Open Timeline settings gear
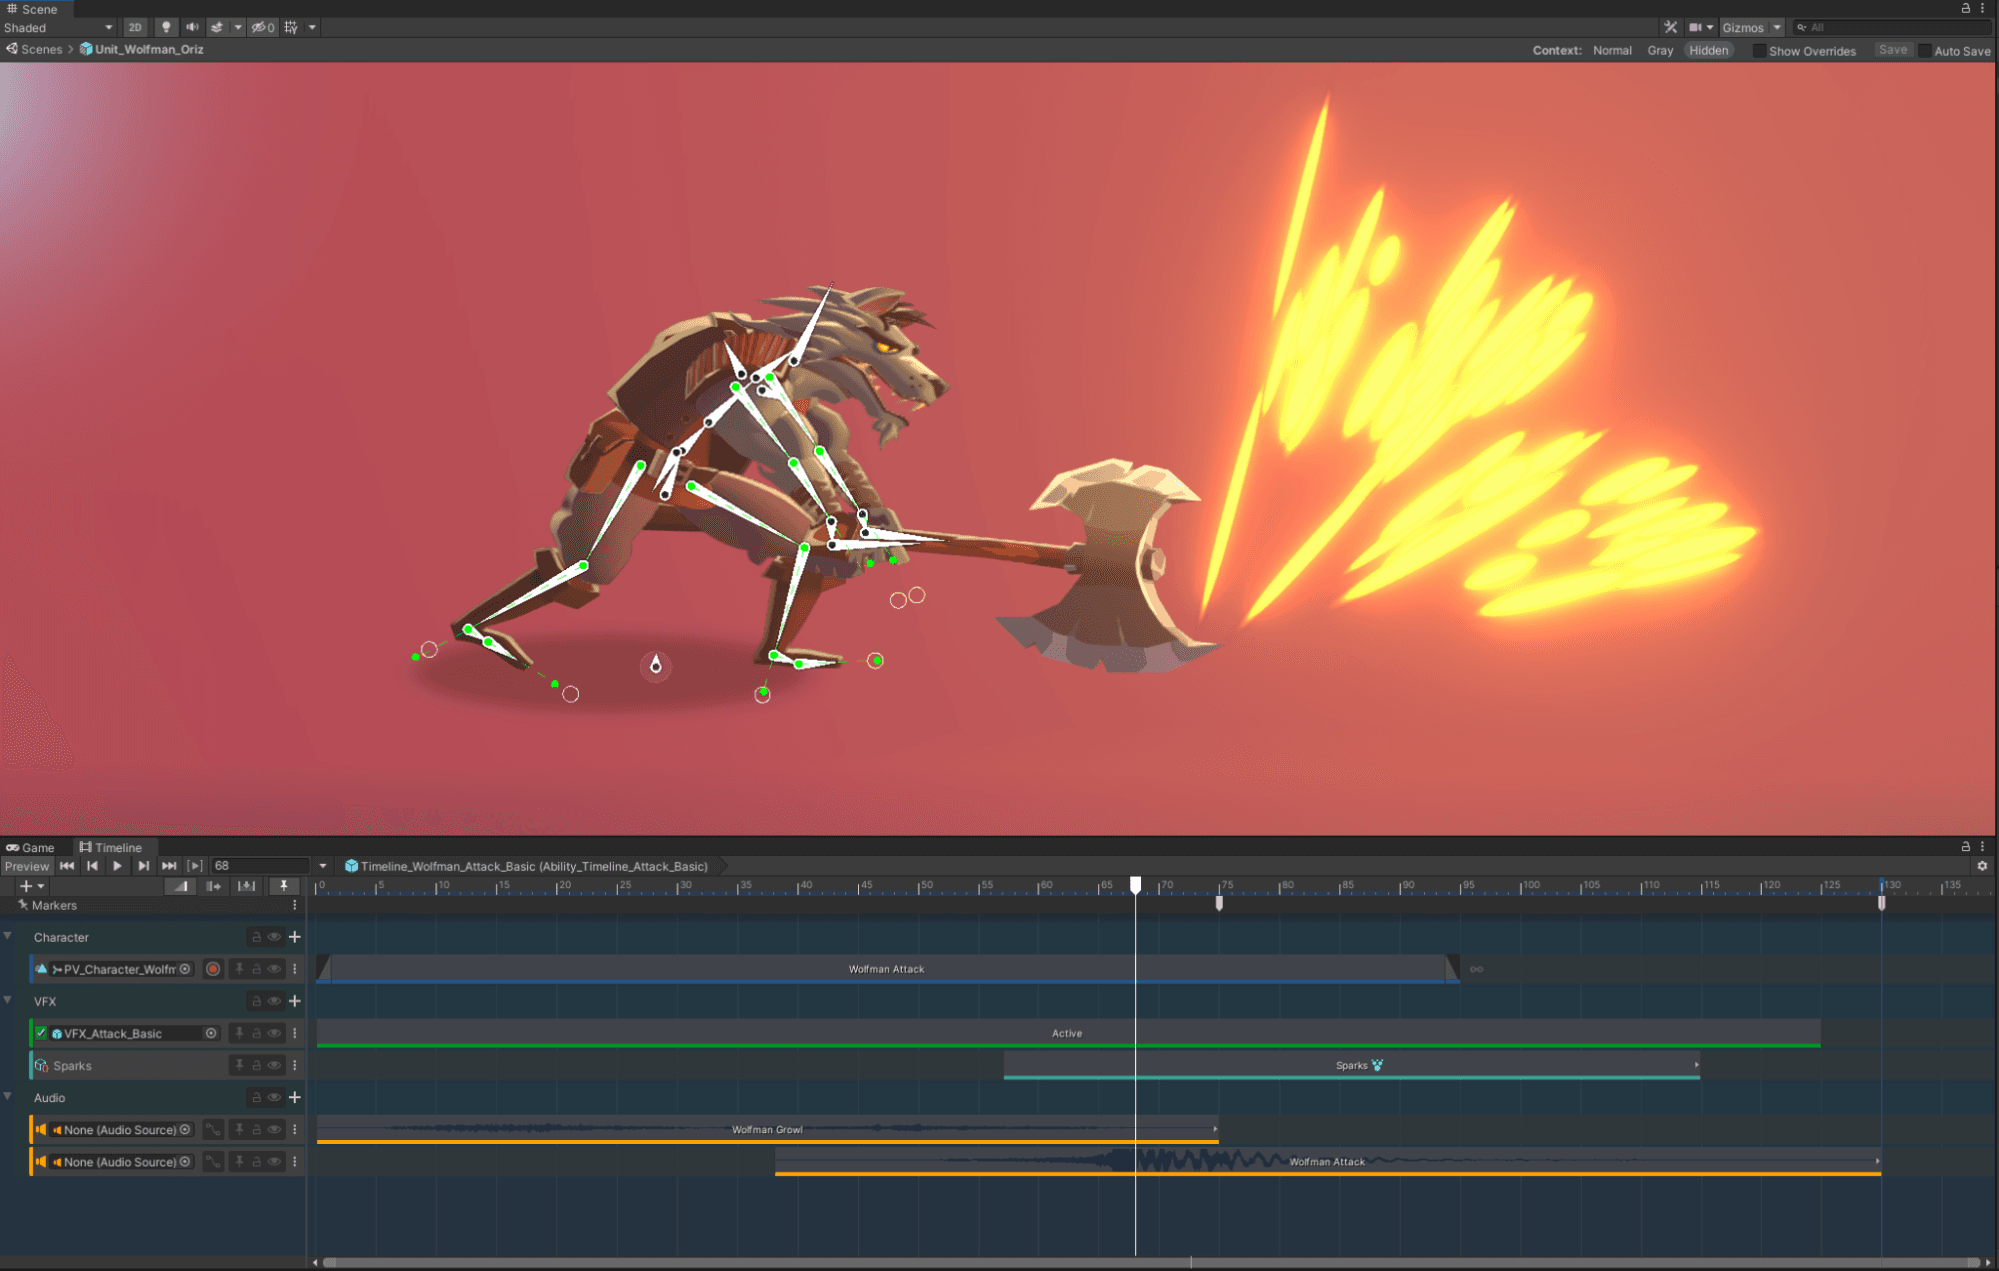The height and width of the screenshot is (1271, 1999). [1982, 866]
